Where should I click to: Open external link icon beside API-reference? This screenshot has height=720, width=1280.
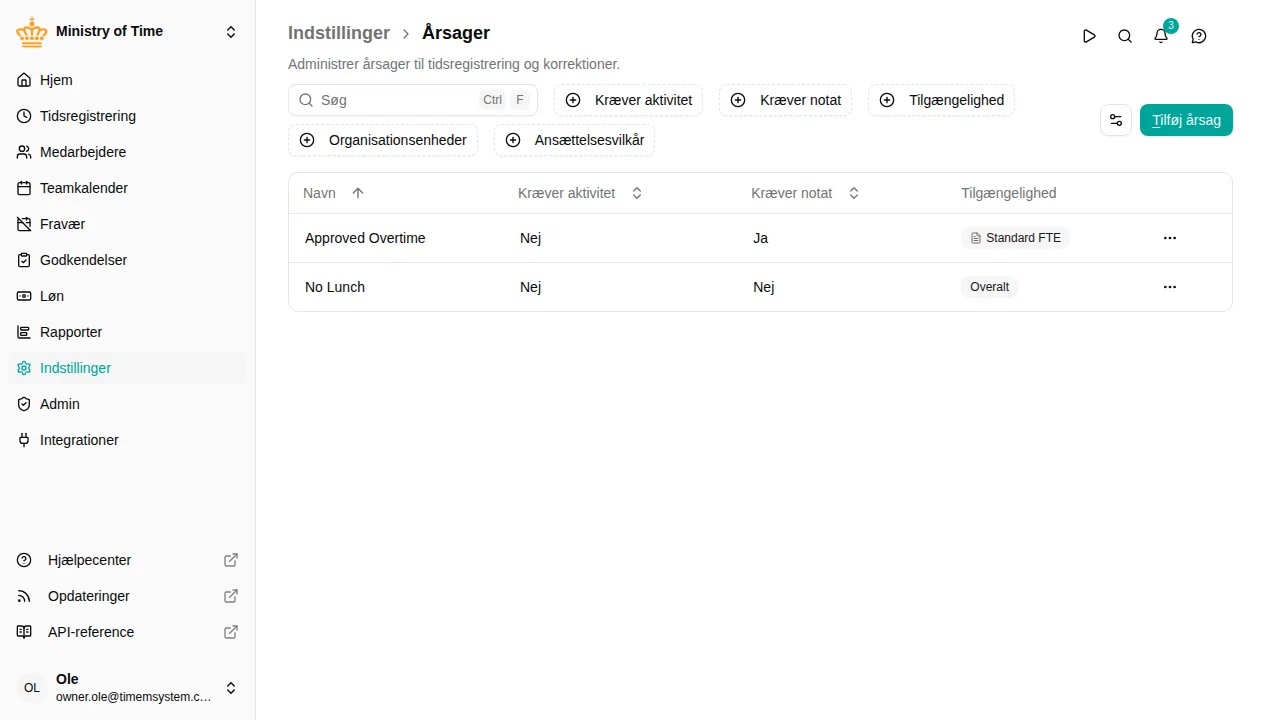231,632
